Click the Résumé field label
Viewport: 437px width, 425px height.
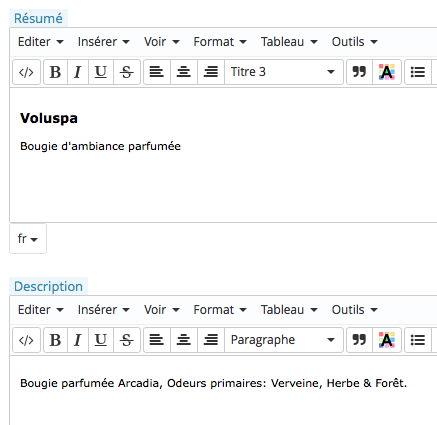(x=38, y=18)
